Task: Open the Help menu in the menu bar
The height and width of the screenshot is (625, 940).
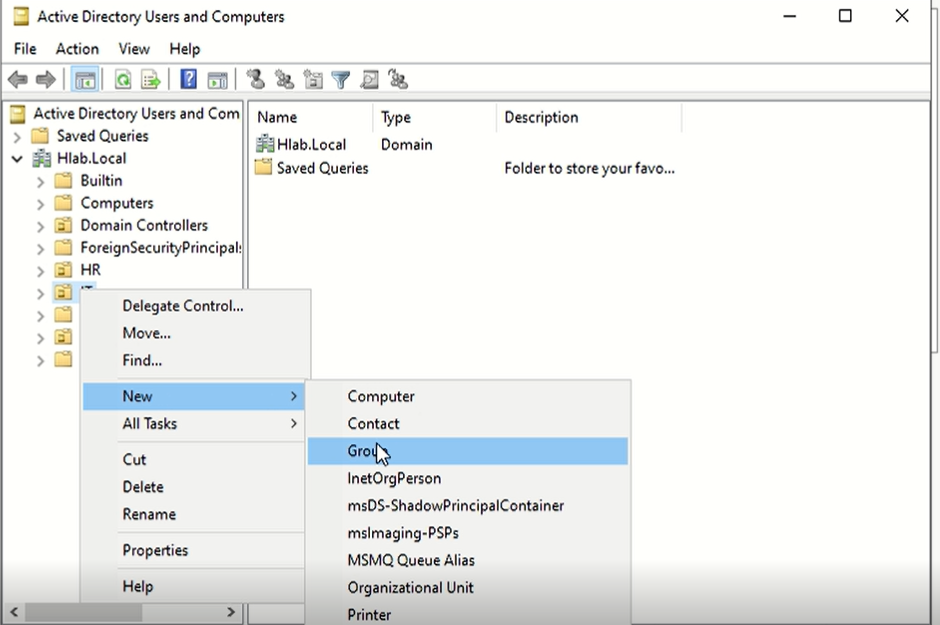Action: [185, 49]
